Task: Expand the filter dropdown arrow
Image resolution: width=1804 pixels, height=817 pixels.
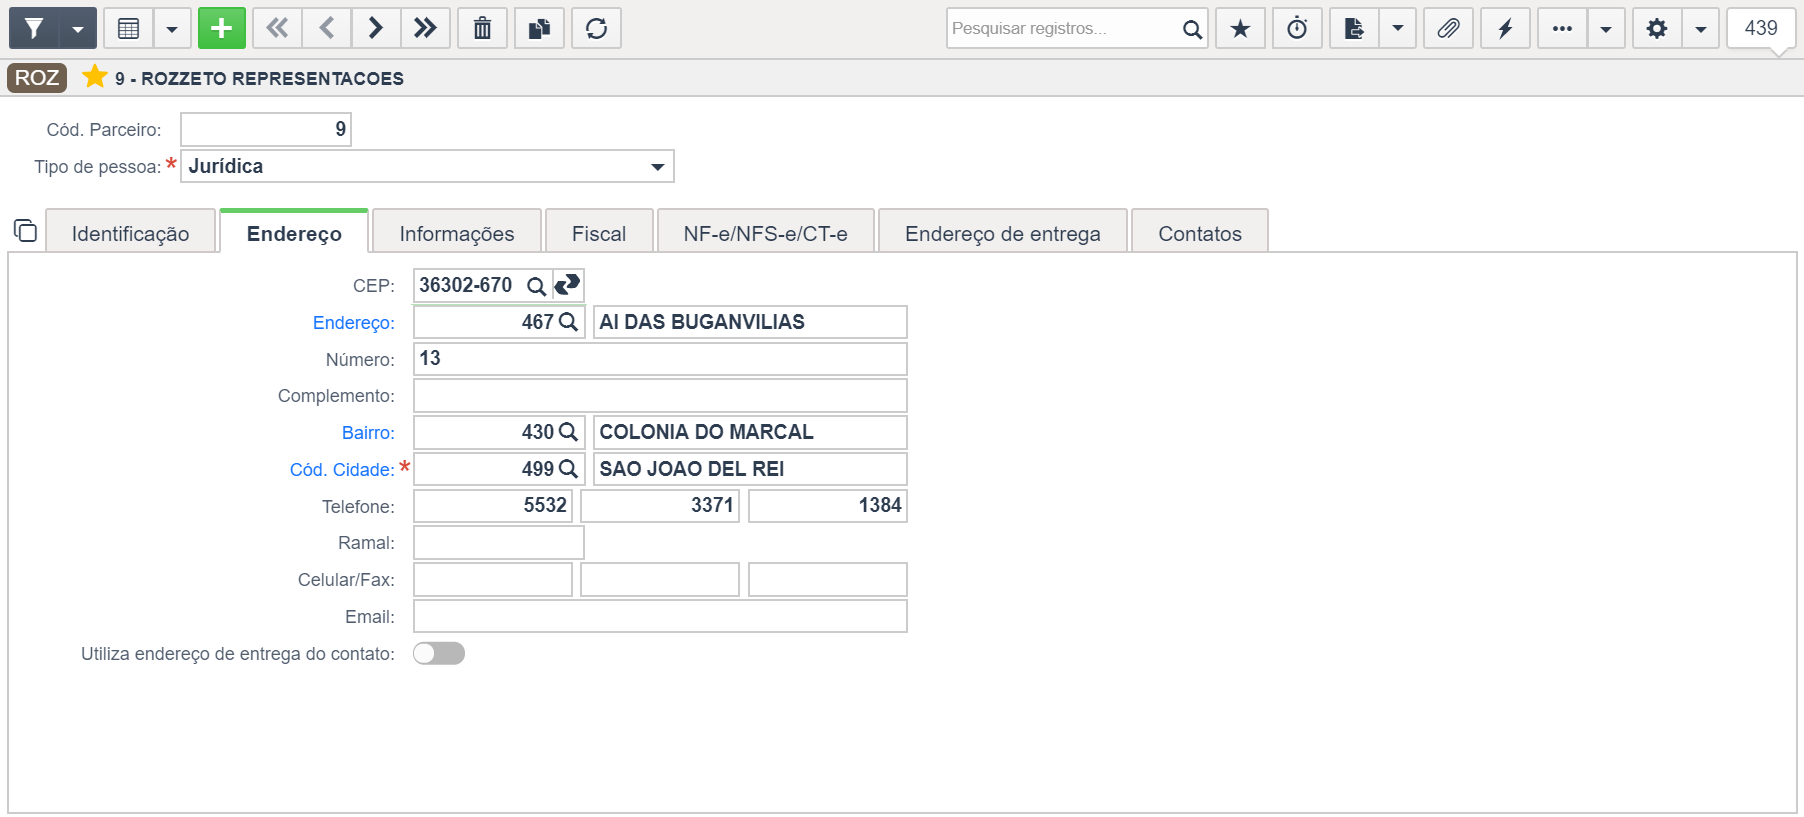Action: click(78, 28)
